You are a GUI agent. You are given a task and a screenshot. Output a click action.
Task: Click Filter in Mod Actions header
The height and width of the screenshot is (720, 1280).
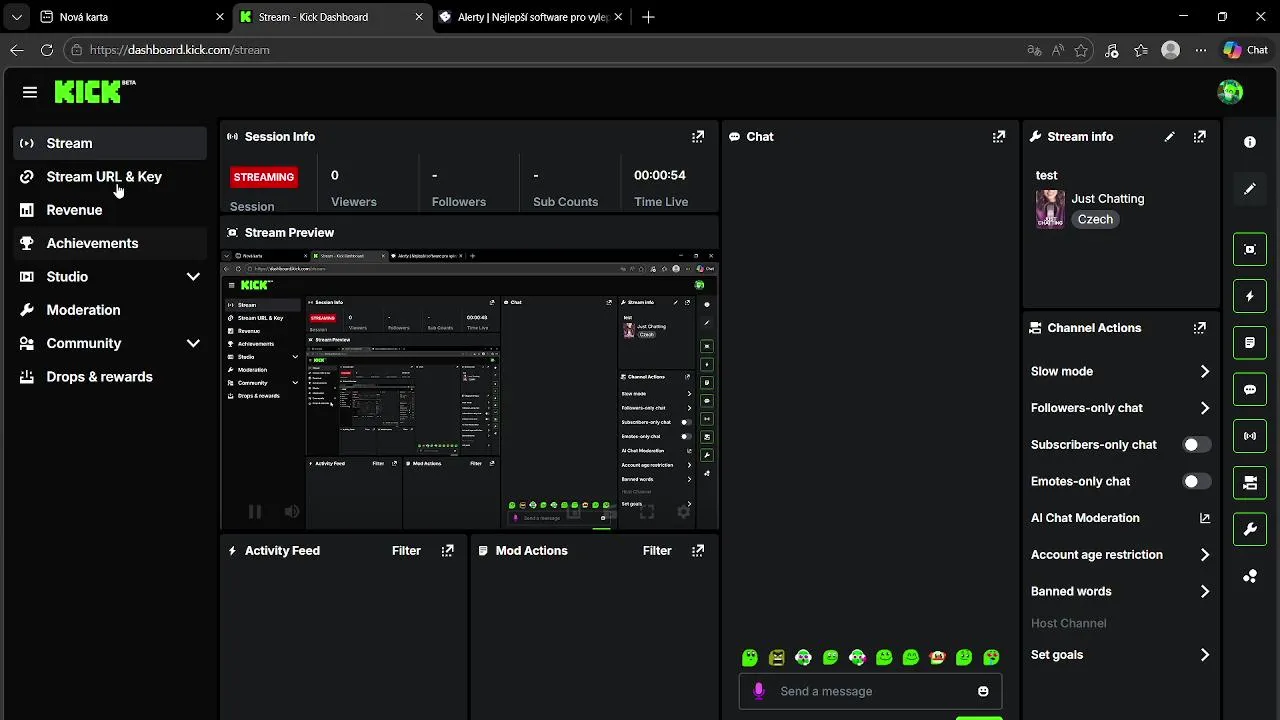point(657,551)
